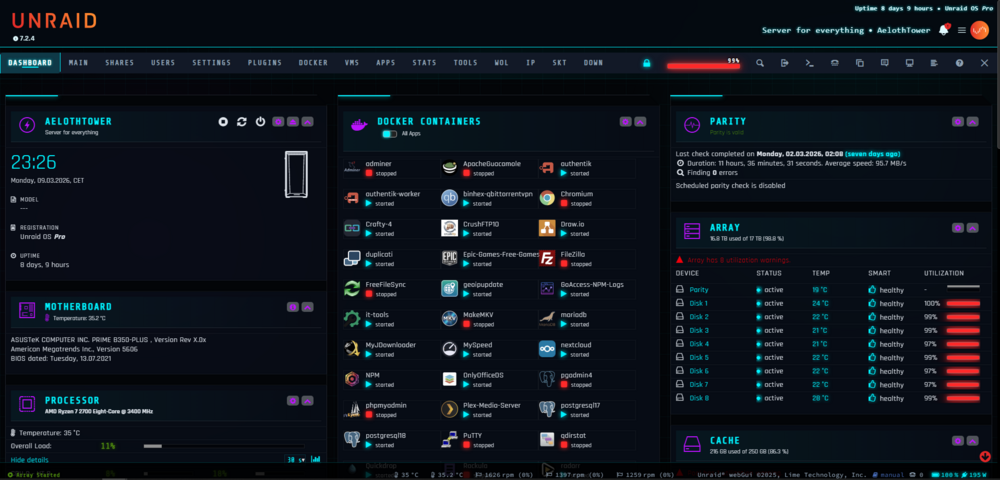Click the lock icon in the navigation bar
This screenshot has height=480, width=1000.
(x=647, y=63)
